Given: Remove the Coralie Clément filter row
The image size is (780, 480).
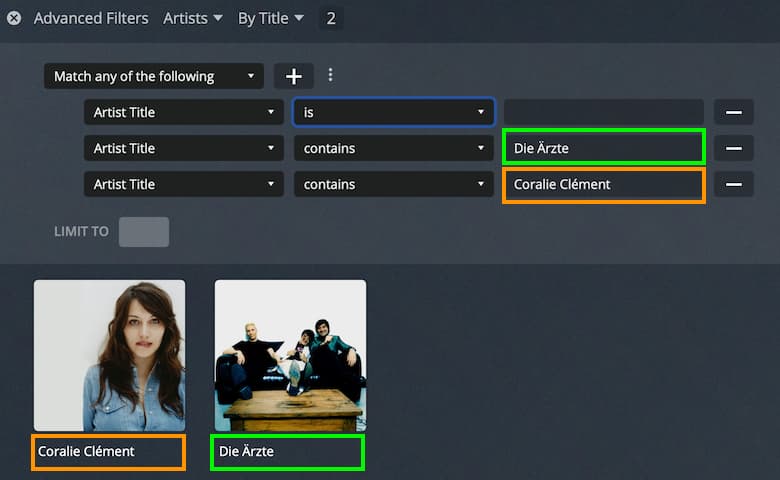Looking at the screenshot, I should [734, 184].
